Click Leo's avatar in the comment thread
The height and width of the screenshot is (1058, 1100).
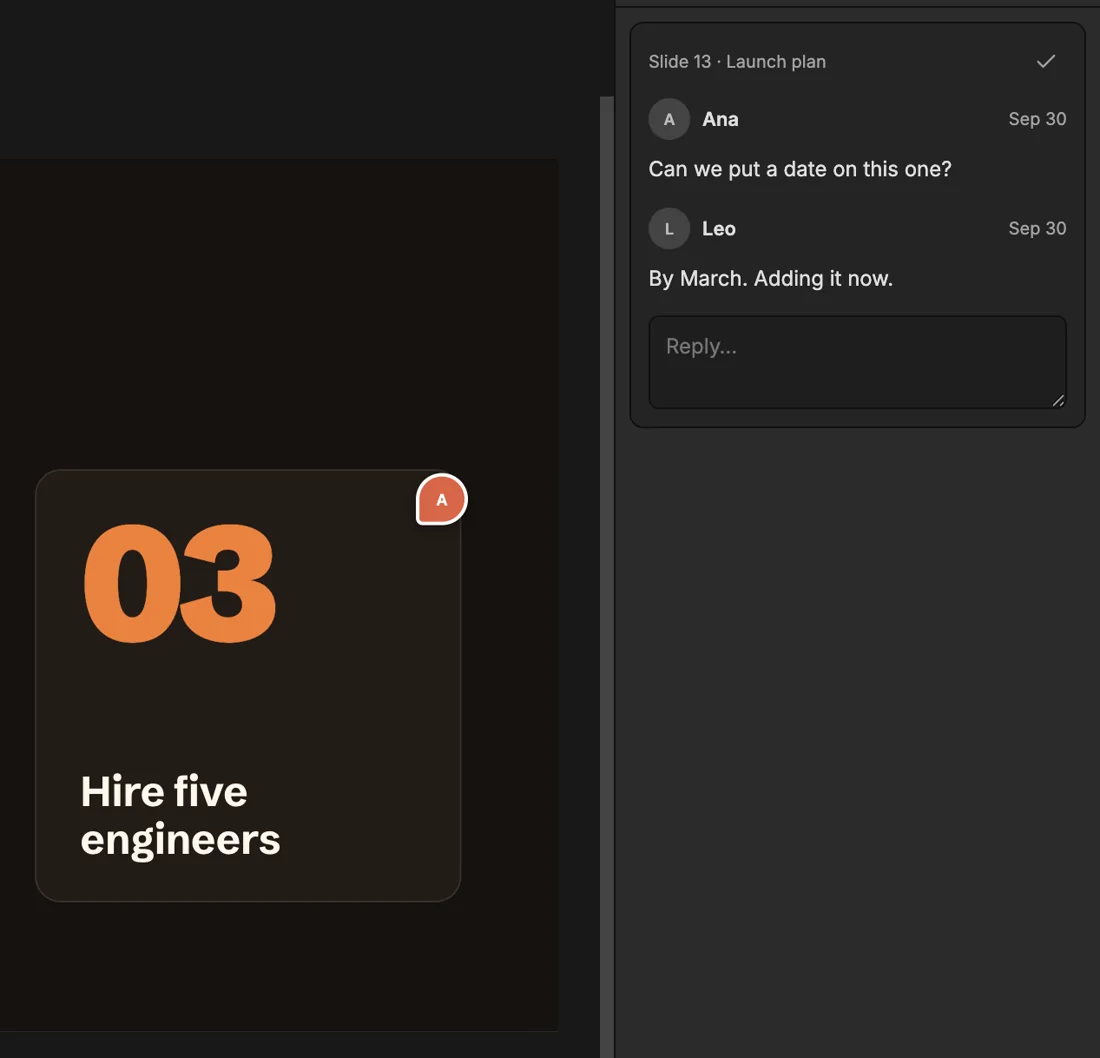669,229
